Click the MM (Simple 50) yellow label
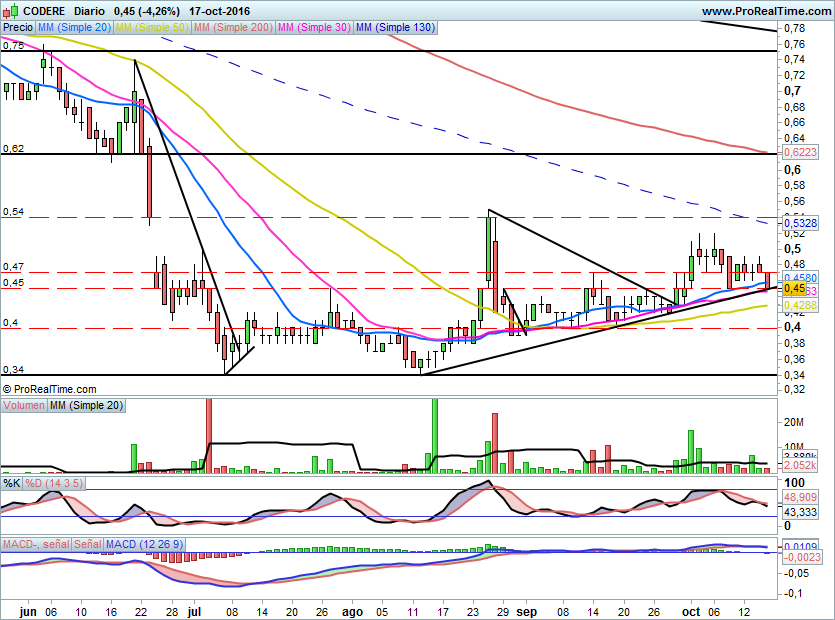The image size is (835, 620). pos(151,28)
